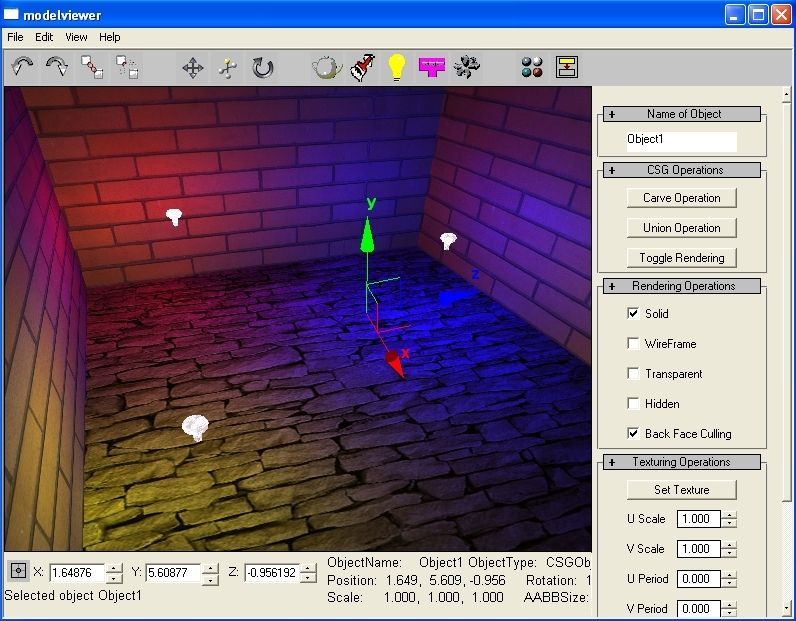Open the View menu
The height and width of the screenshot is (621, 796).
76,37
